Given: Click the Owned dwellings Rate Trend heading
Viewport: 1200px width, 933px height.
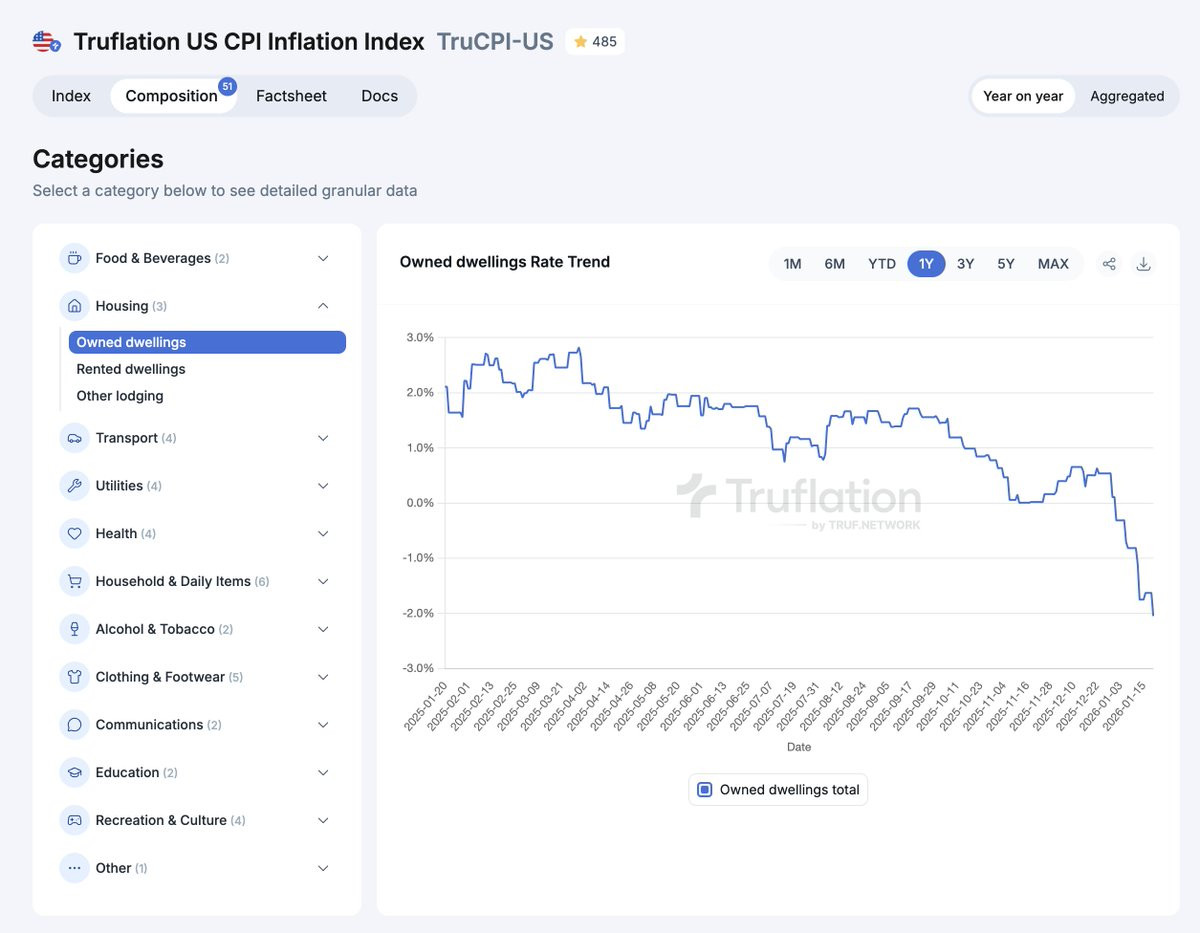Looking at the screenshot, I should 505,262.
